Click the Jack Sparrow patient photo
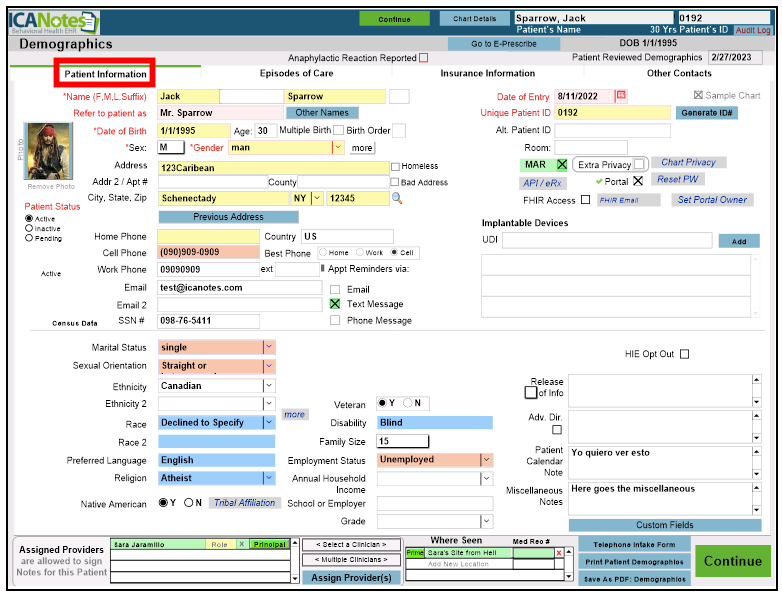The width and height of the screenshot is (782, 594). [x=43, y=151]
